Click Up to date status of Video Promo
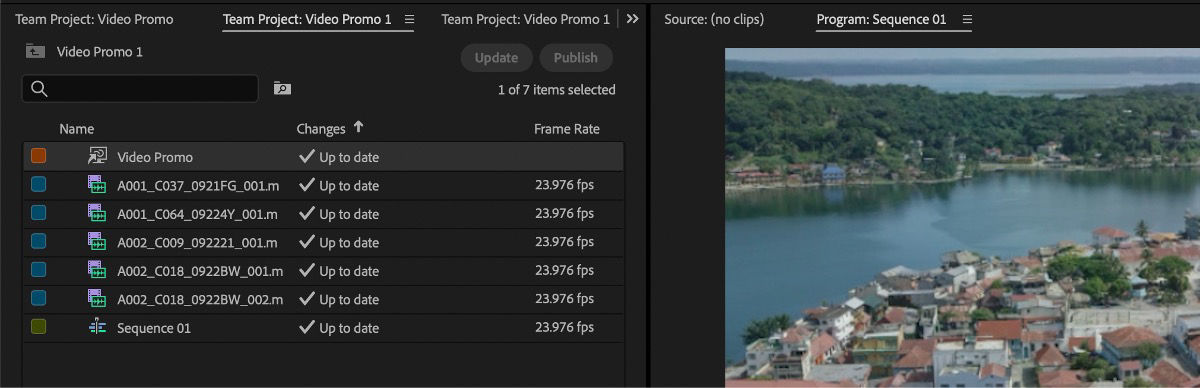This screenshot has height=388, width=1200. click(339, 157)
